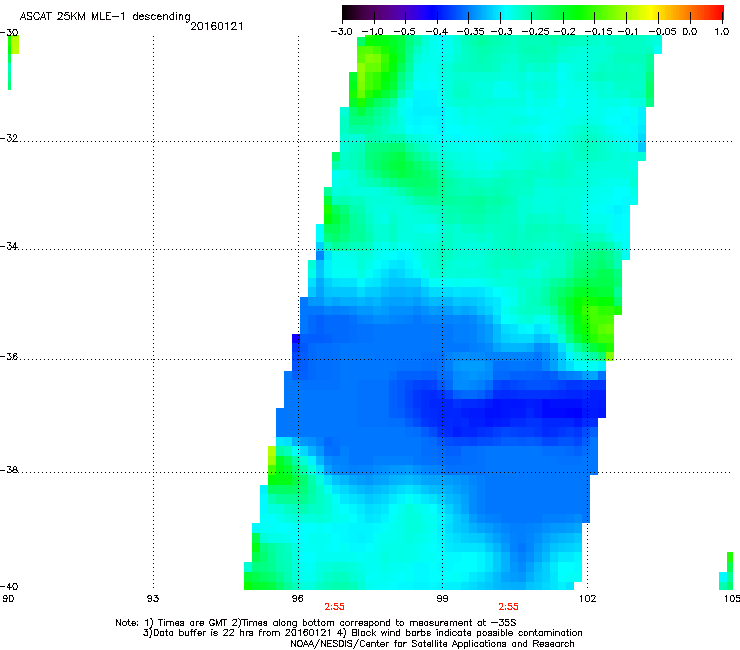Click the red "2:55" time label nearest longitude 102
The width and height of the screenshot is (740, 650).
coord(508,607)
